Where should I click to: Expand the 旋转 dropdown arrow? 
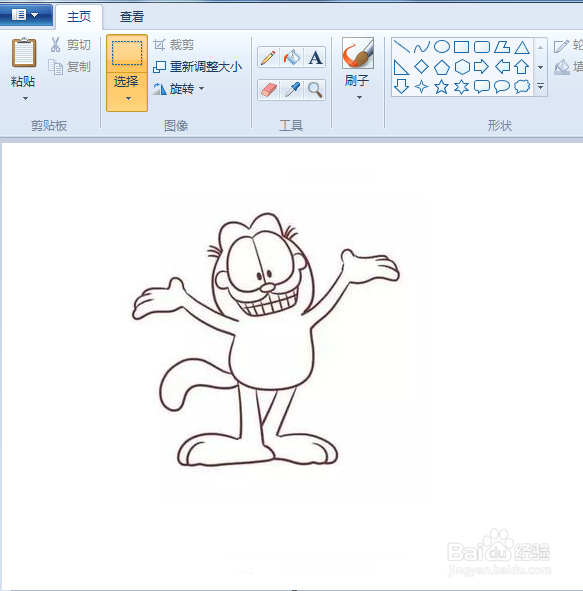click(202, 89)
